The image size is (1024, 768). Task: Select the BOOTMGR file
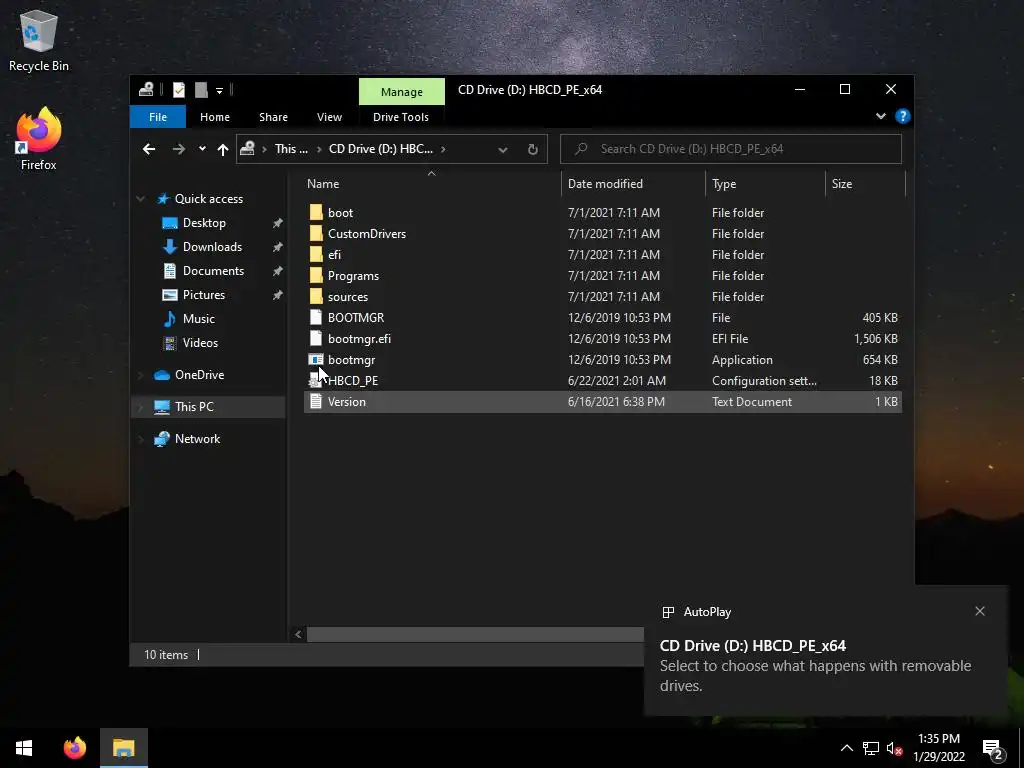[x=602, y=318]
